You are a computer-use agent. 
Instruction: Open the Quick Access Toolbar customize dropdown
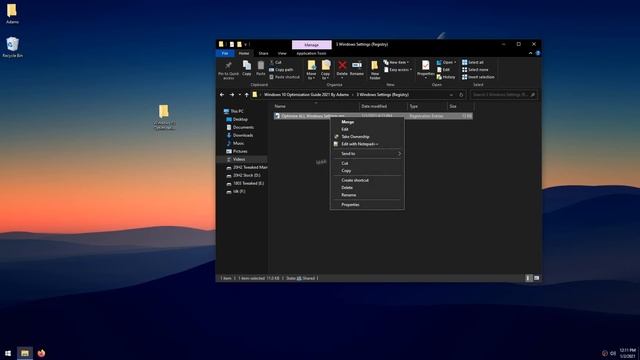pos(246,44)
